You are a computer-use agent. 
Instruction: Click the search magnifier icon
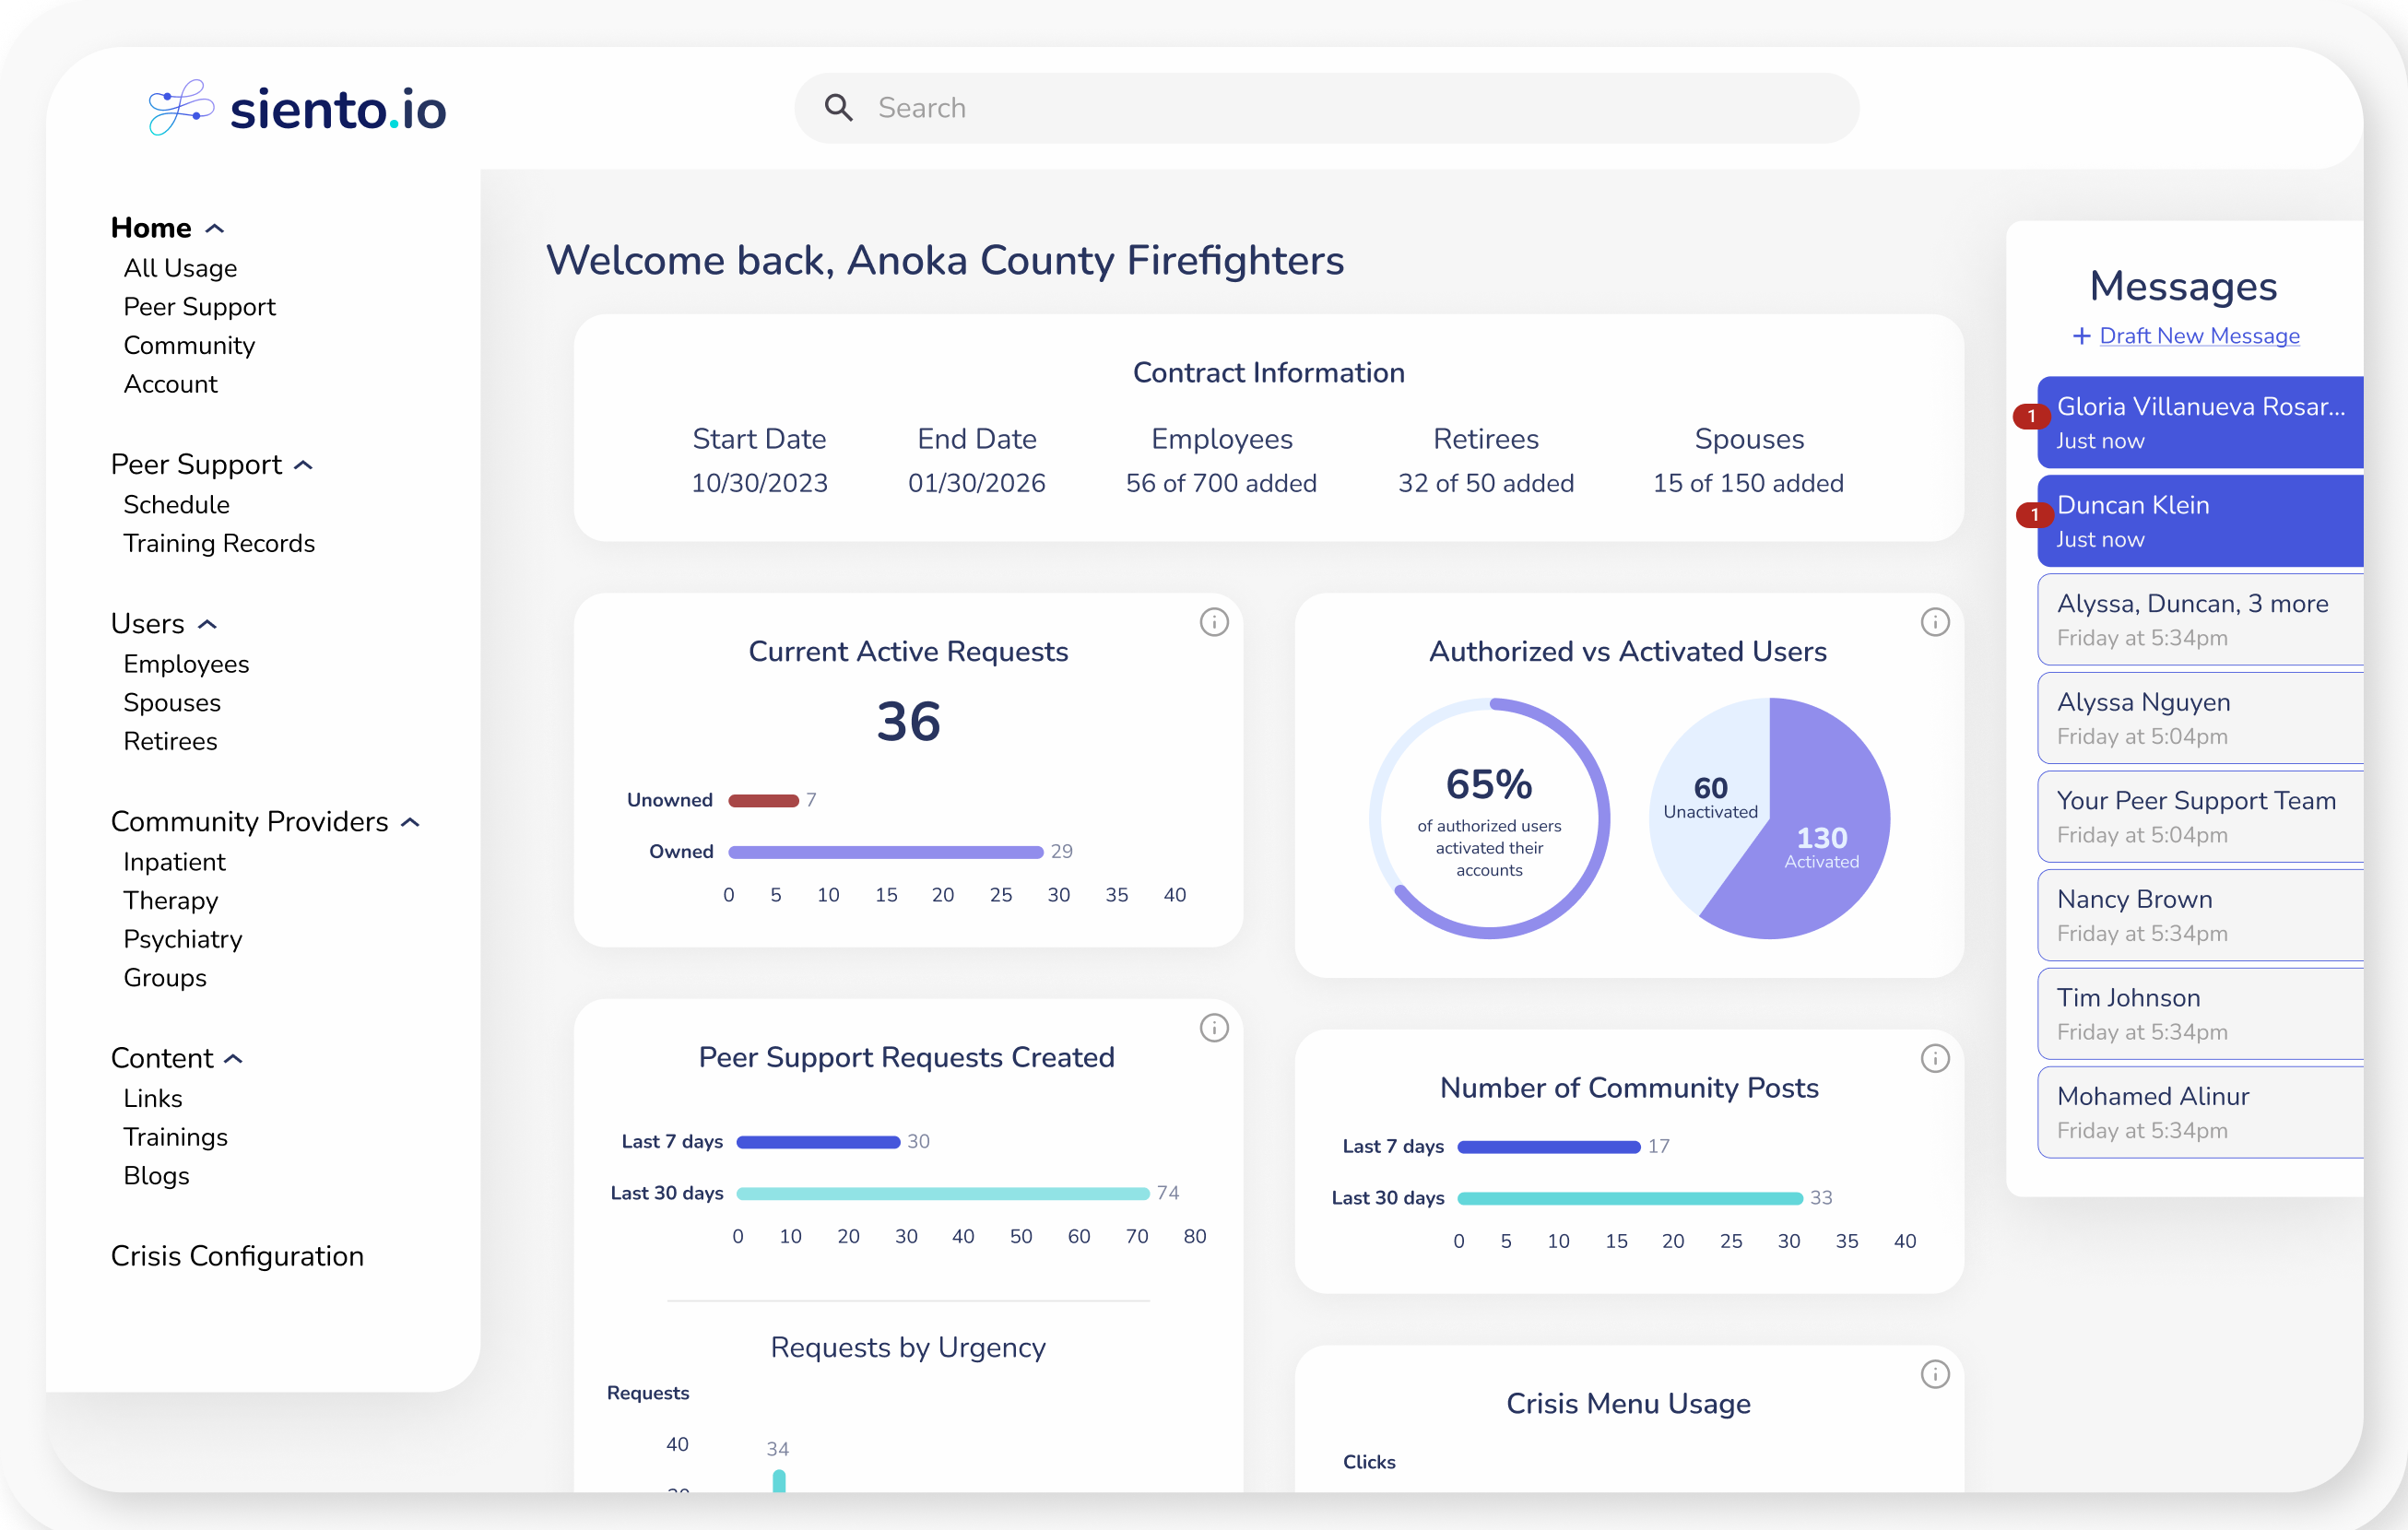tap(838, 108)
